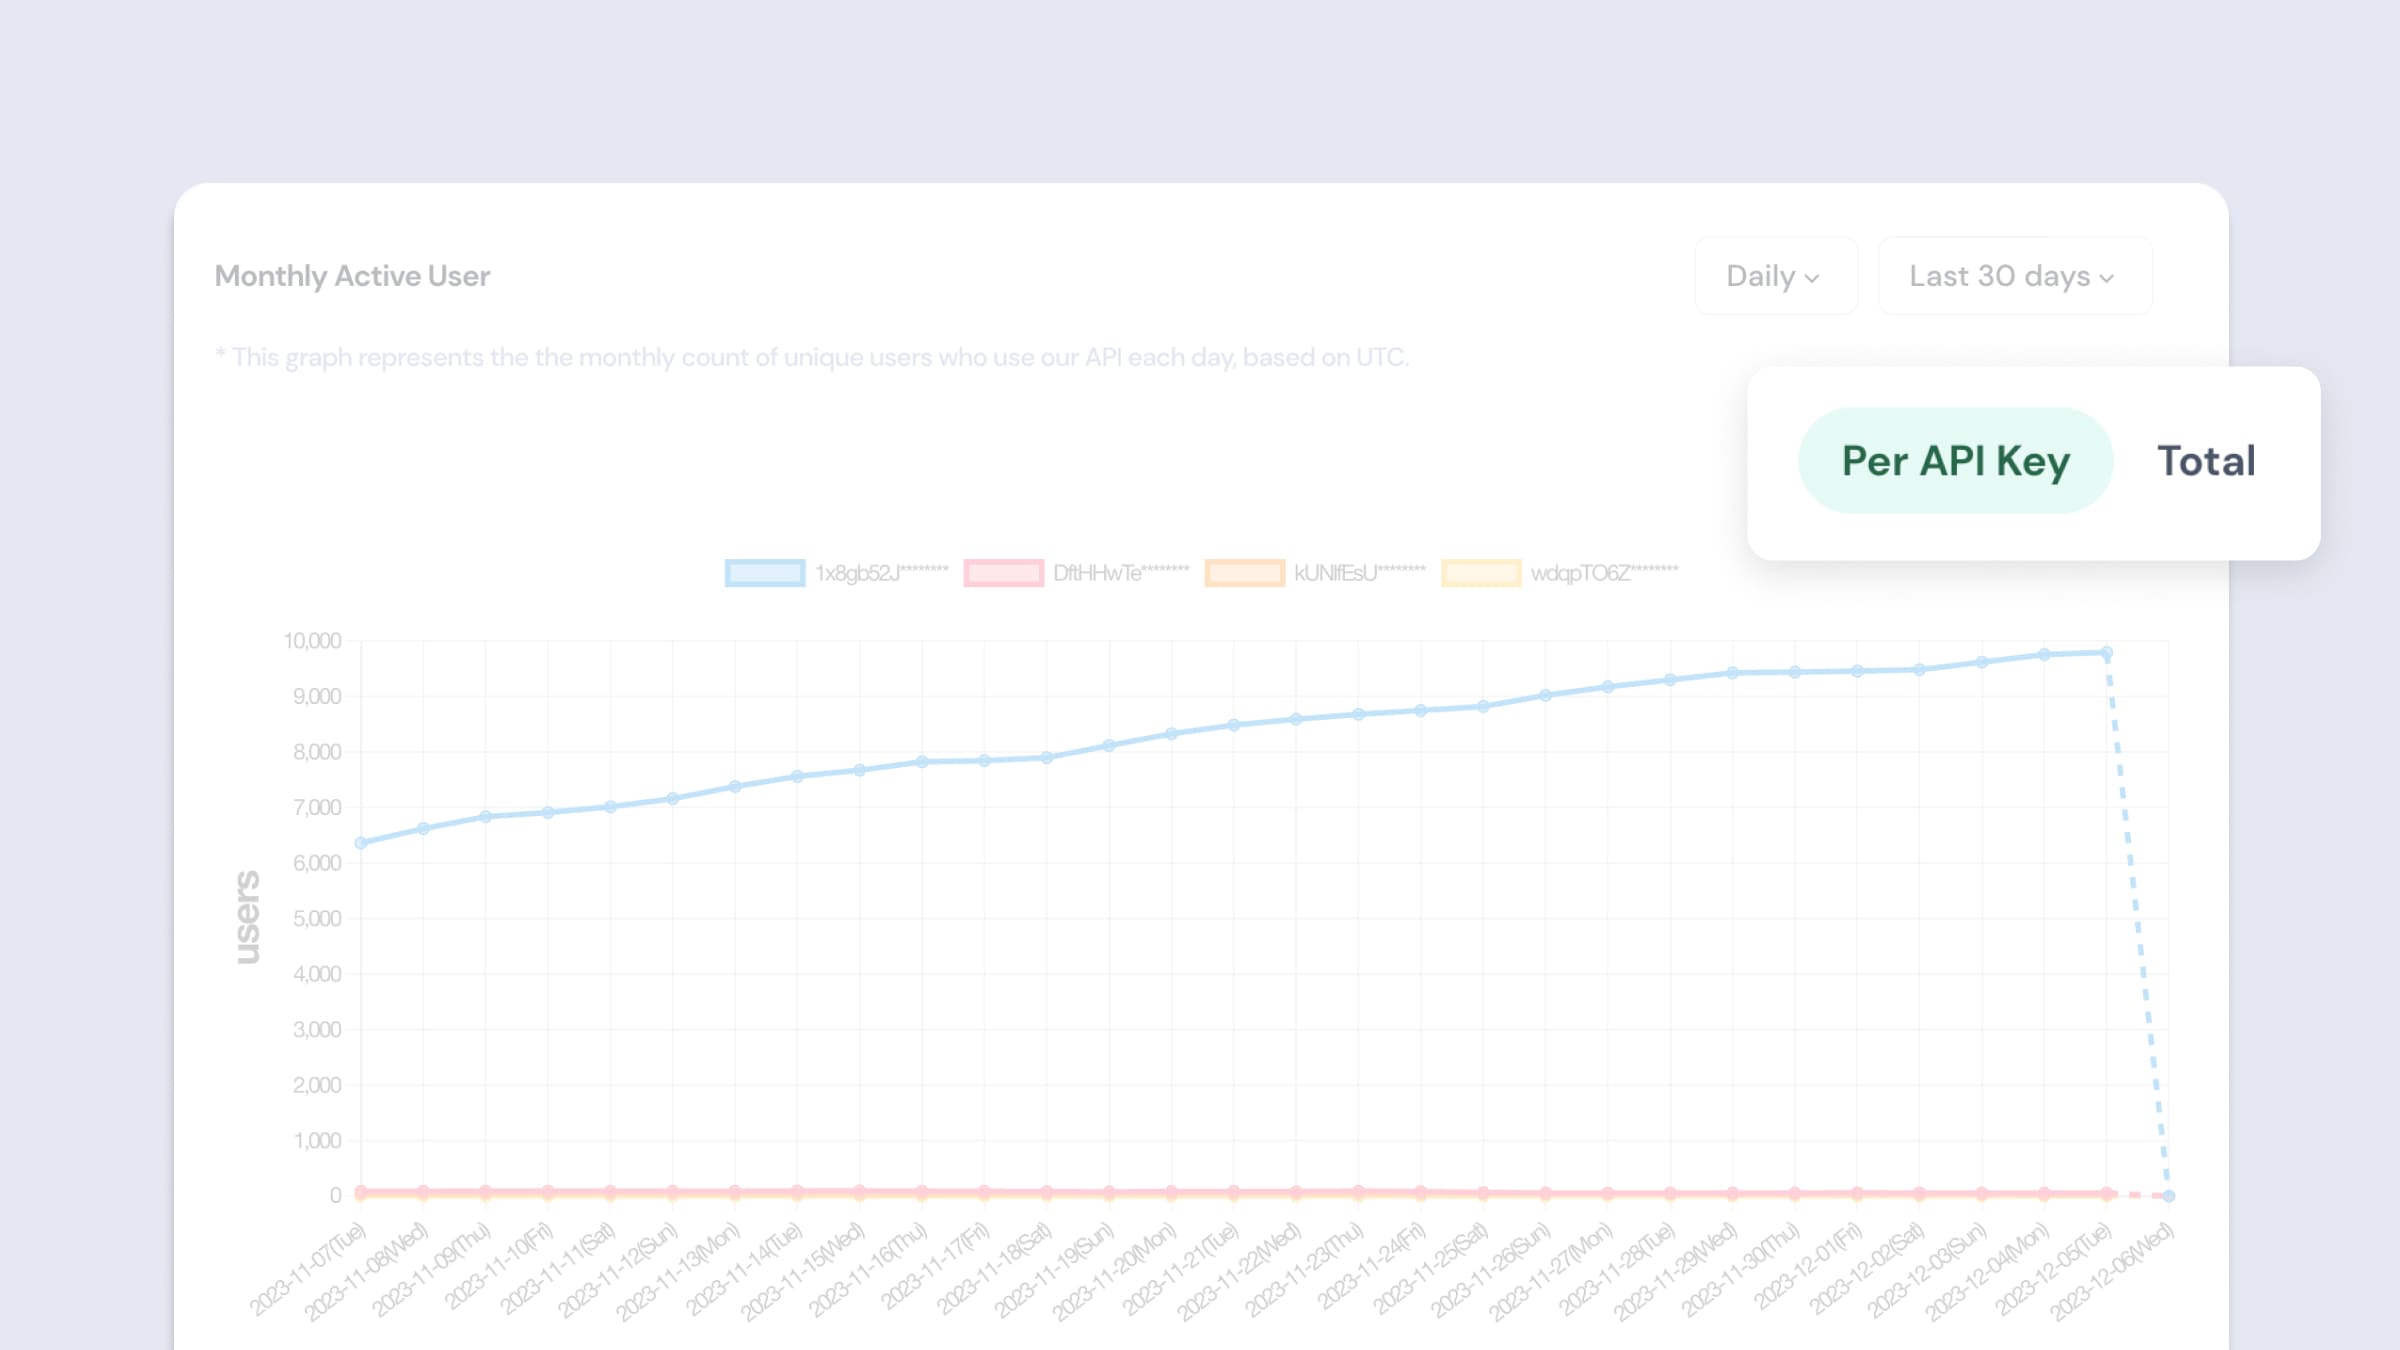Toggle the kUNIfEsU legend series
This screenshot has height=1350, width=2400.
pyautogui.click(x=1316, y=573)
